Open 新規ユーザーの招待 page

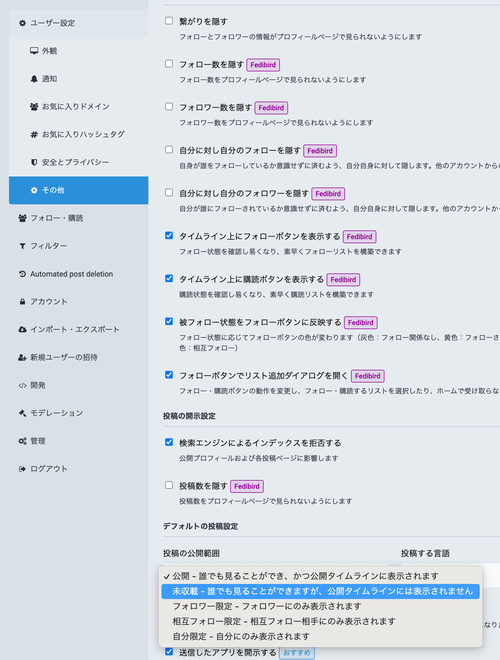tap(79, 357)
